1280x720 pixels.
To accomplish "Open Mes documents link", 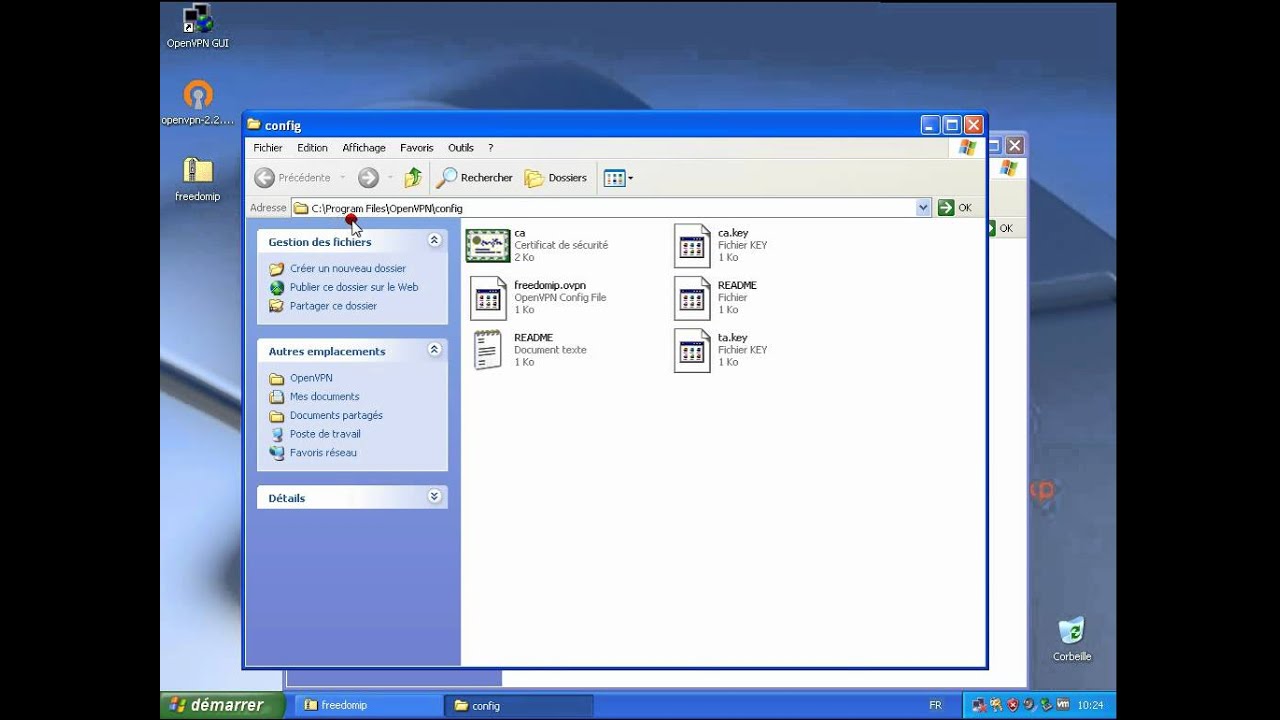I will [324, 397].
